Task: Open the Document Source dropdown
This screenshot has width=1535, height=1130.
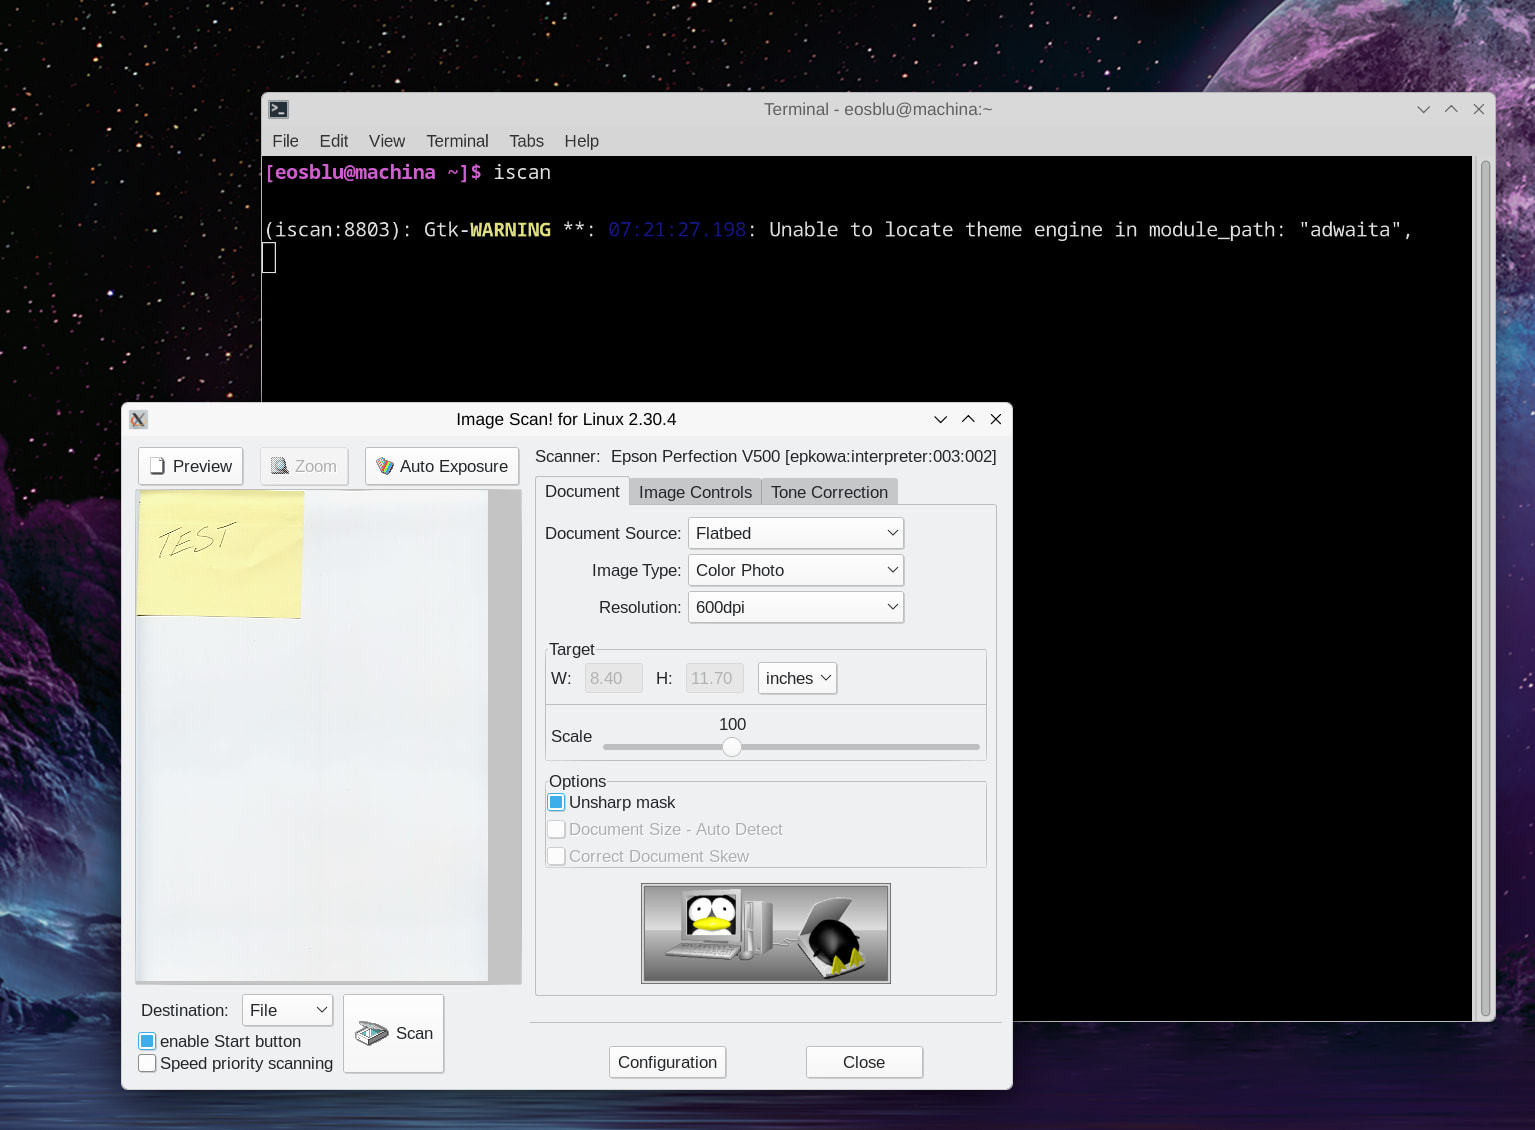Action: 796,533
